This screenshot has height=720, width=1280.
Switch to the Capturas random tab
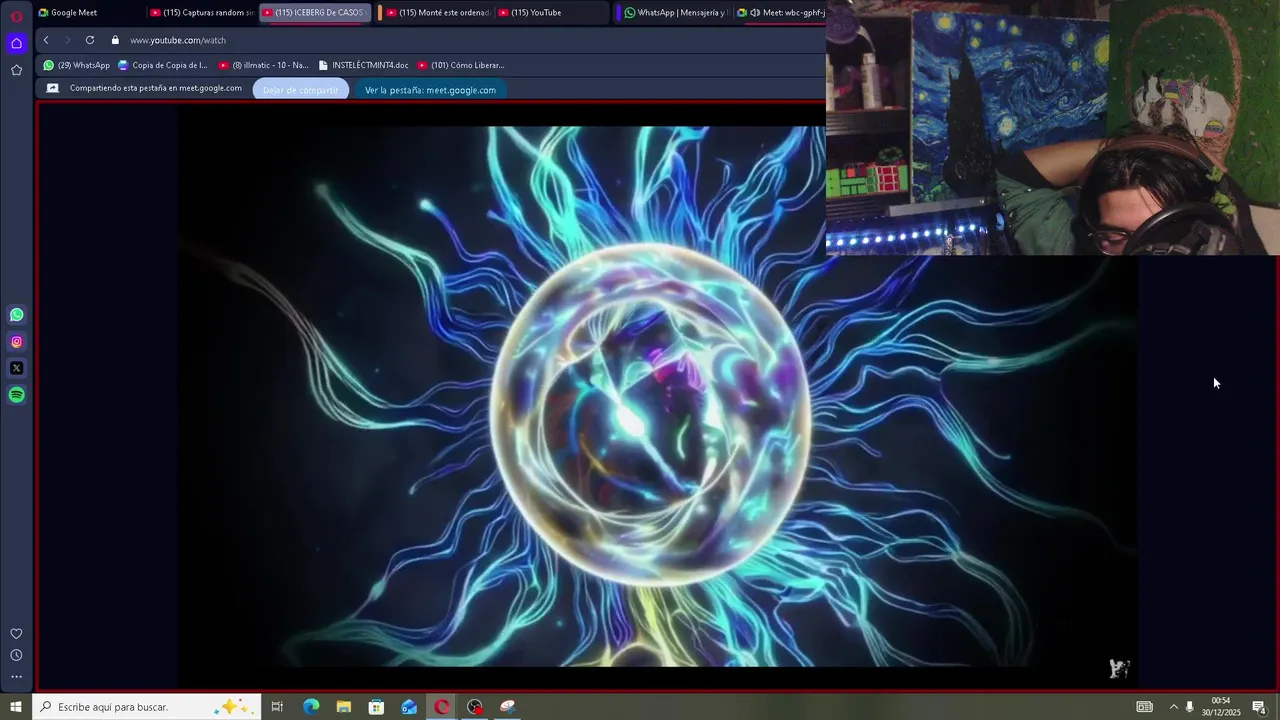(x=201, y=13)
